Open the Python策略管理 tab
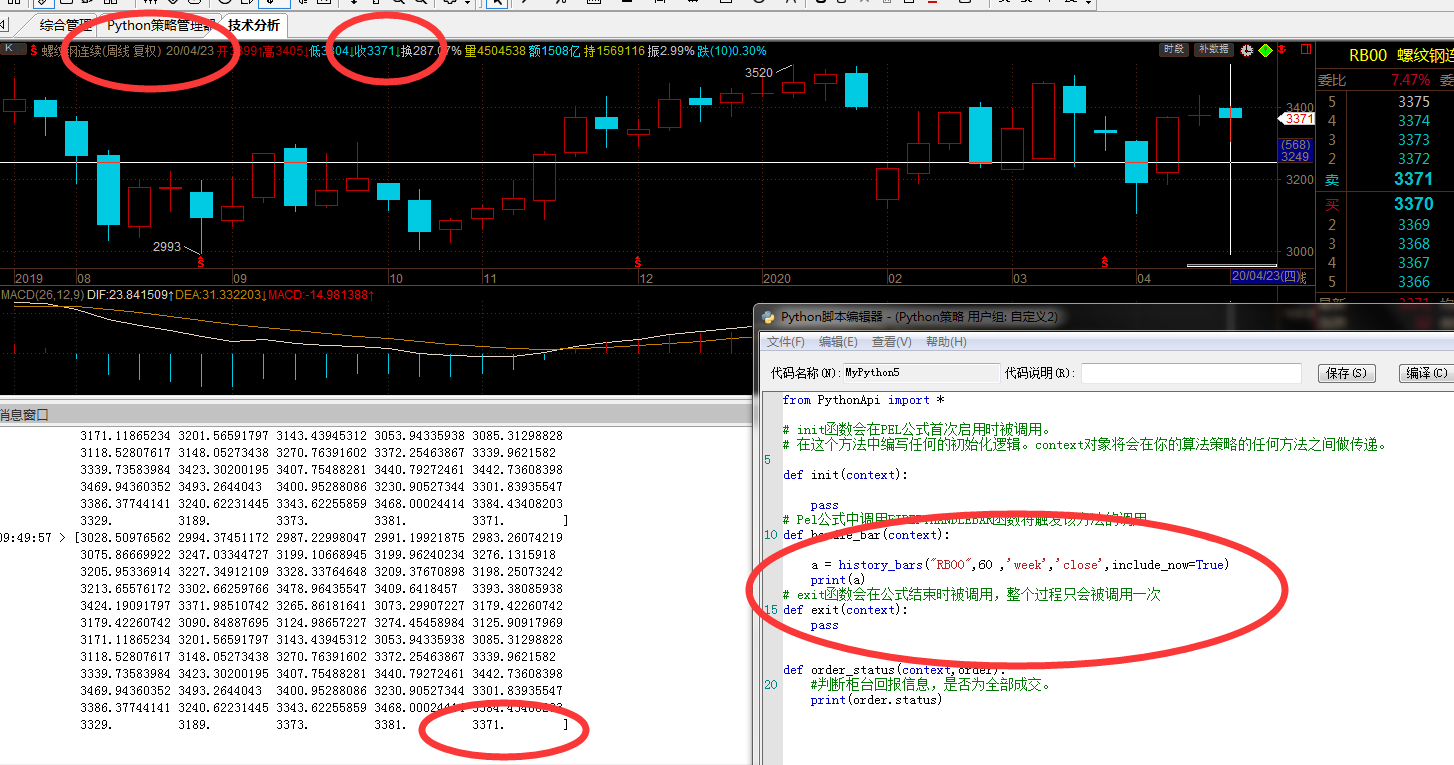 [160, 25]
